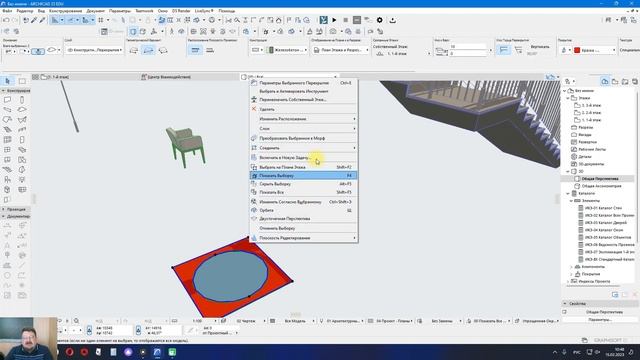
Task: Click the inject parameters syringe icon
Action: pyautogui.click(x=42, y=20)
